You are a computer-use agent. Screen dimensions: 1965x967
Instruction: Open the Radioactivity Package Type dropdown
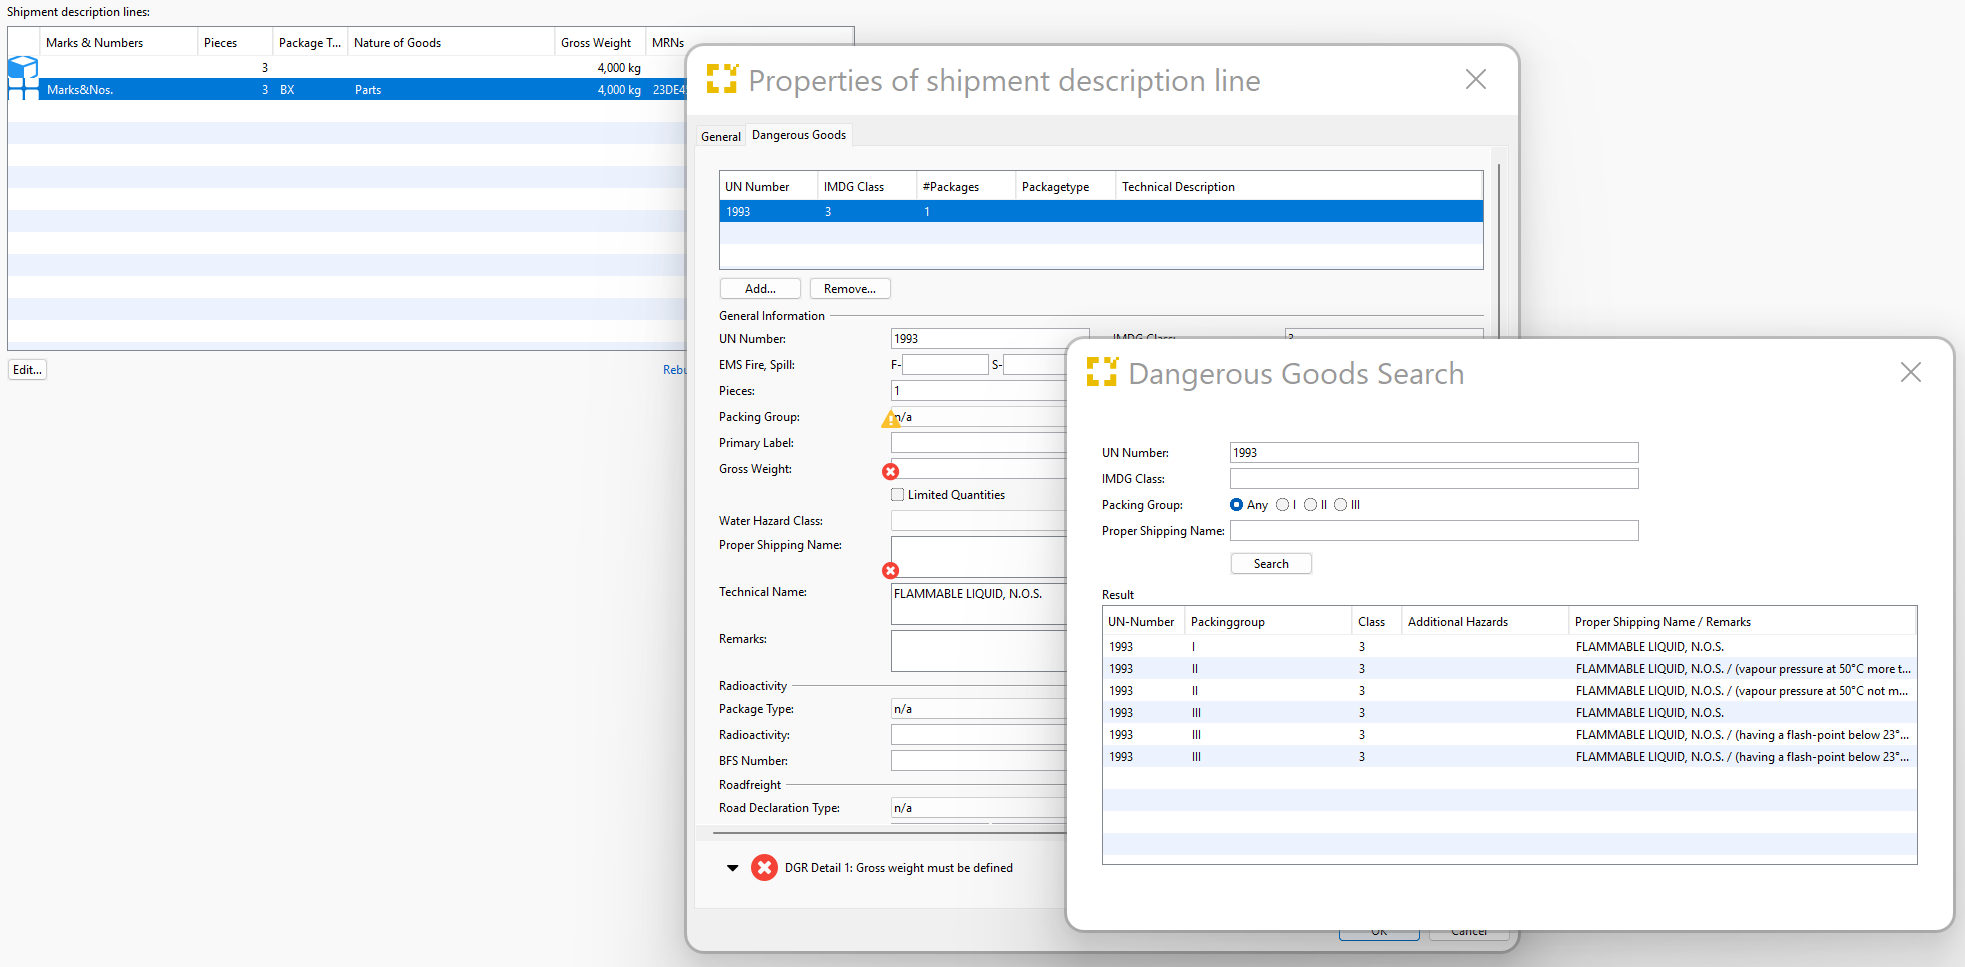tap(978, 709)
